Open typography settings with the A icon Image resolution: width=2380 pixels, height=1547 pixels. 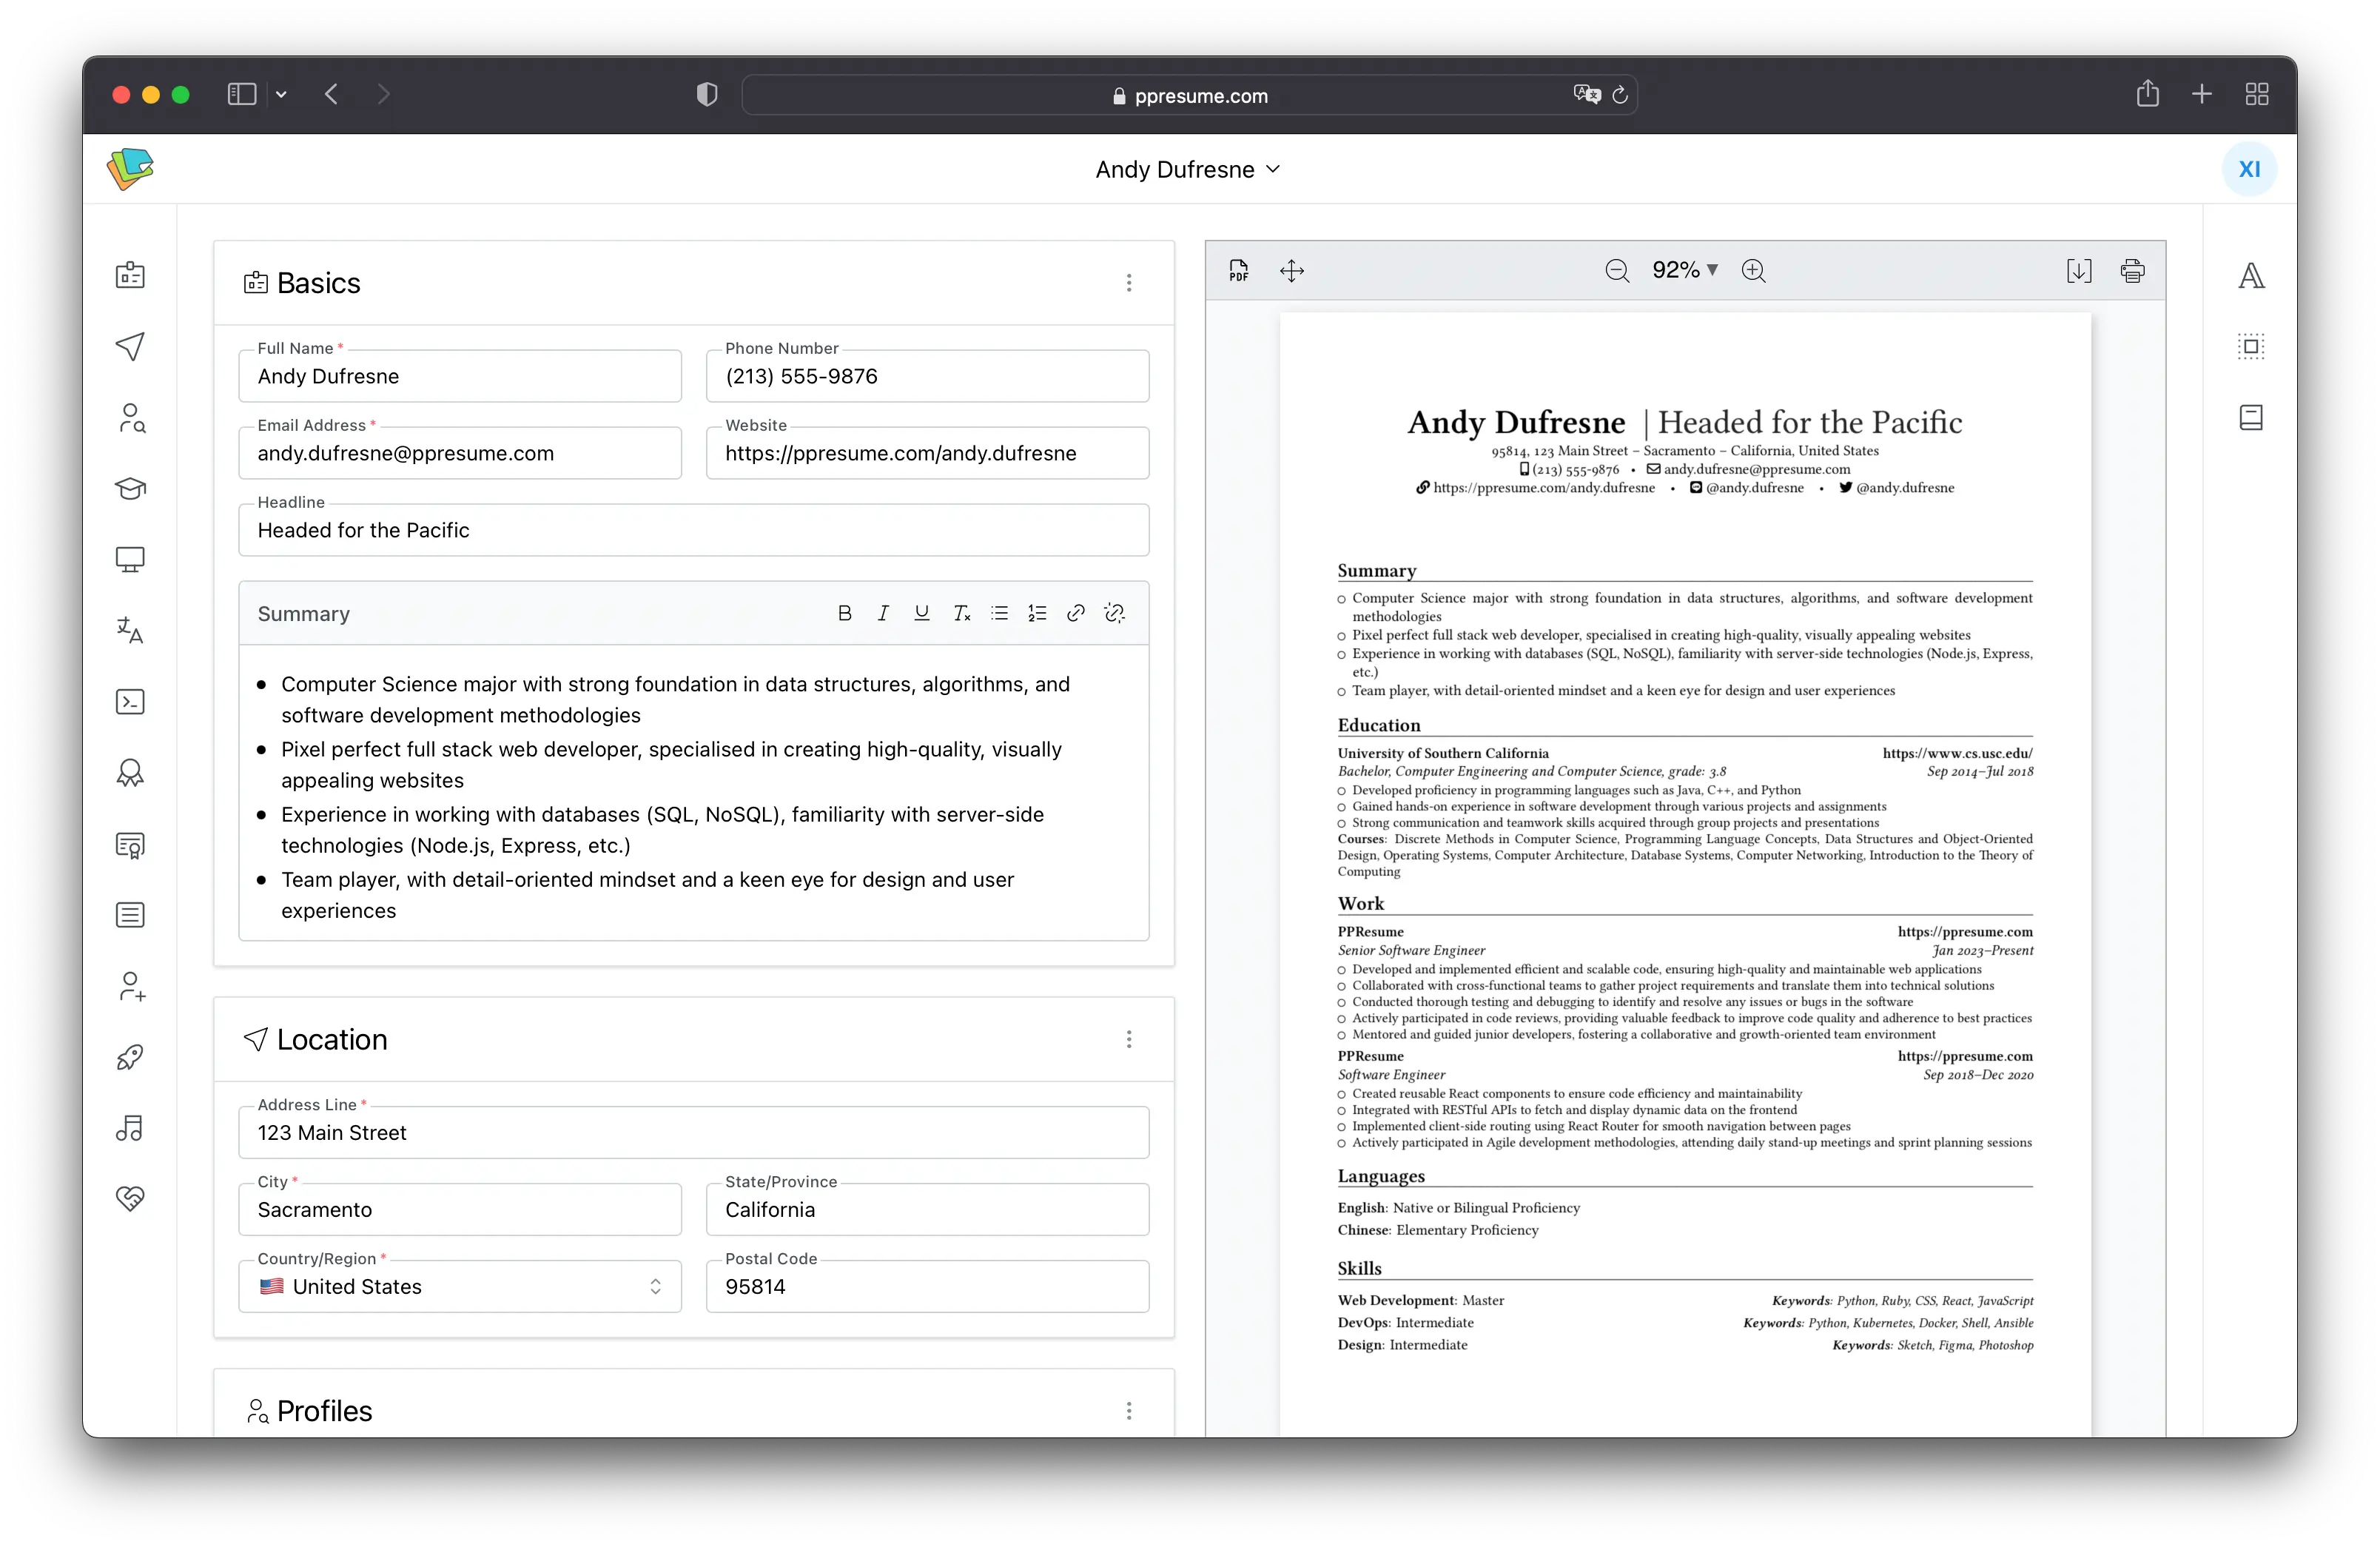pos(2252,276)
